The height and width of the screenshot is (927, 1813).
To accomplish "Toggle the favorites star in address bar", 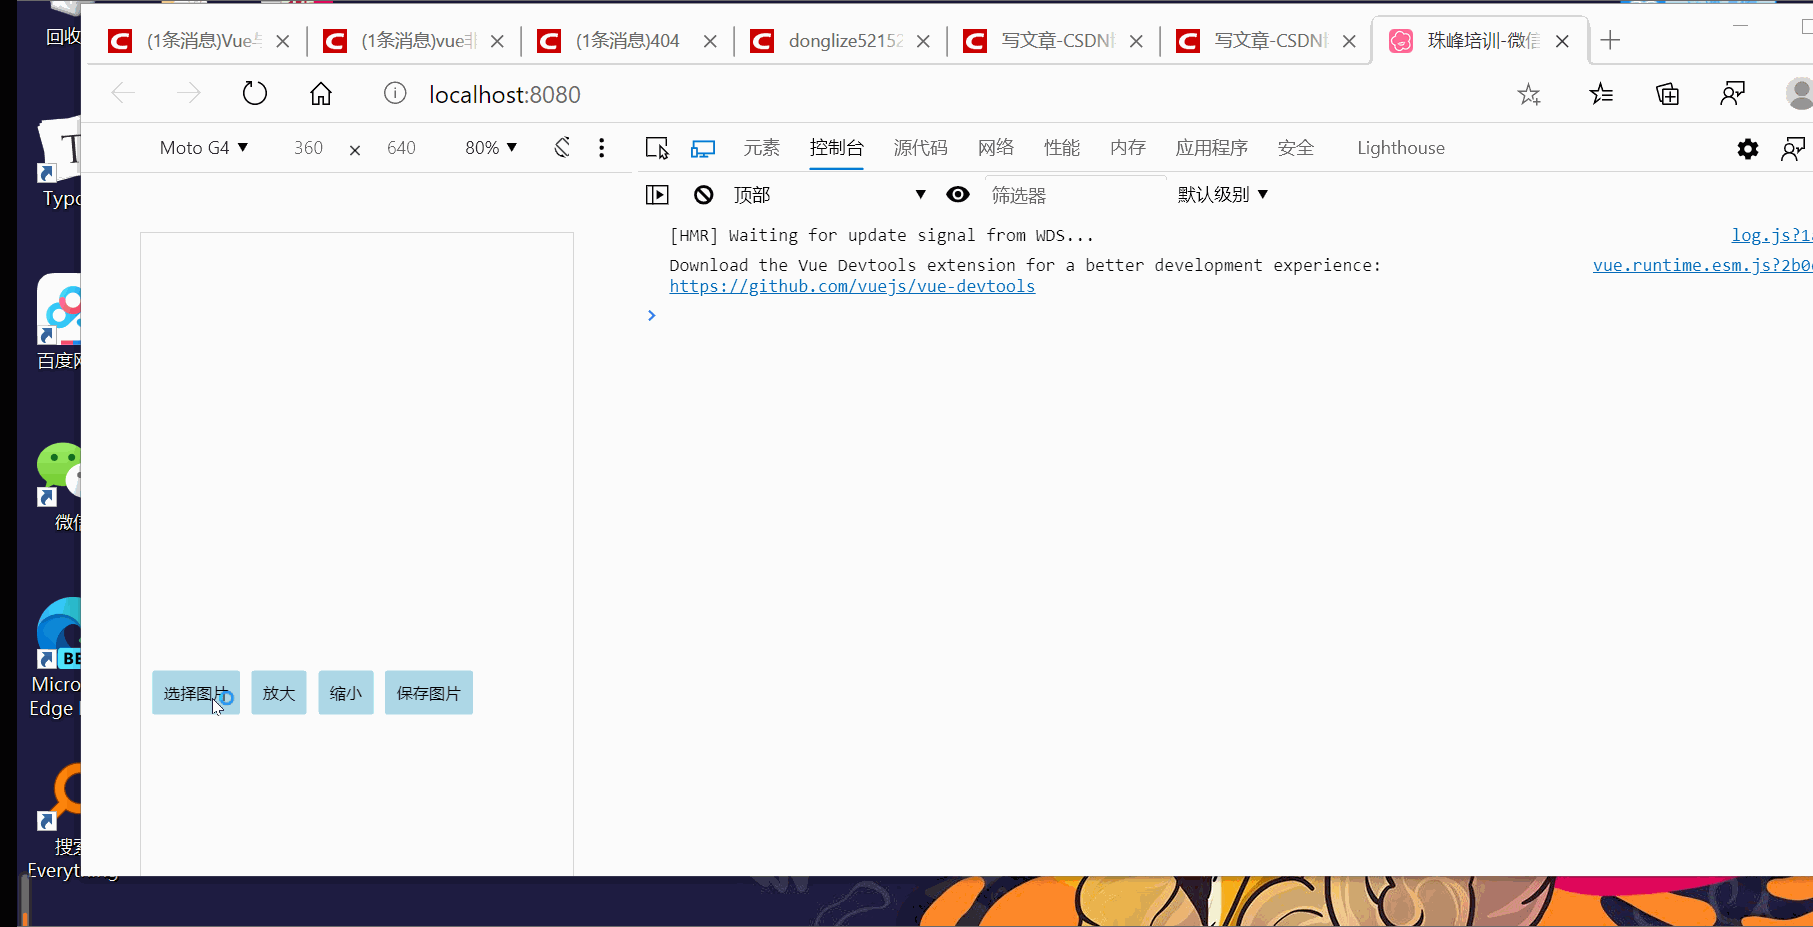I will [x=1528, y=93].
